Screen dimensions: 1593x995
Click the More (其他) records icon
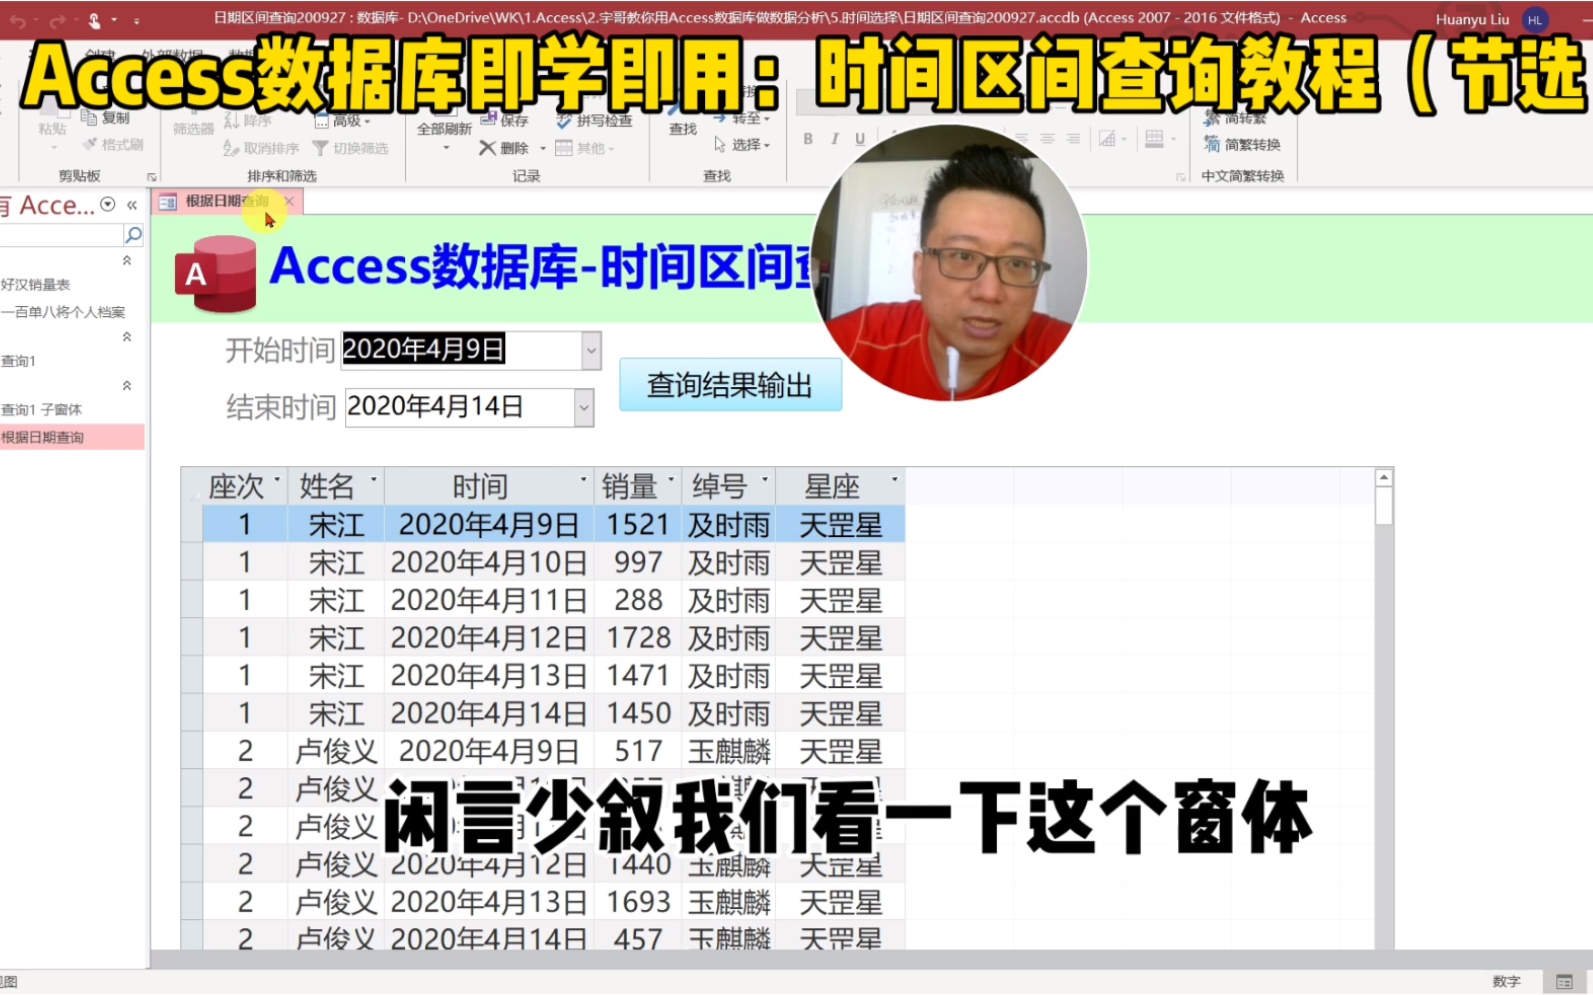564,148
